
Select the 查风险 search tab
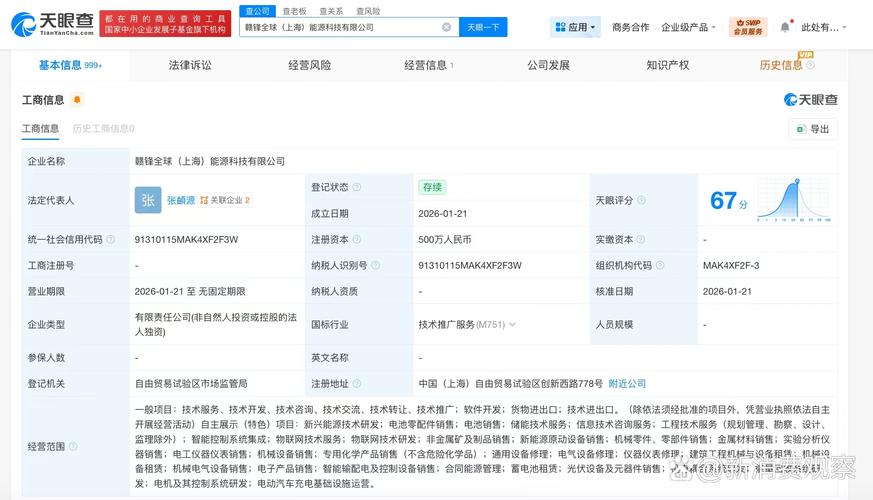tap(368, 11)
